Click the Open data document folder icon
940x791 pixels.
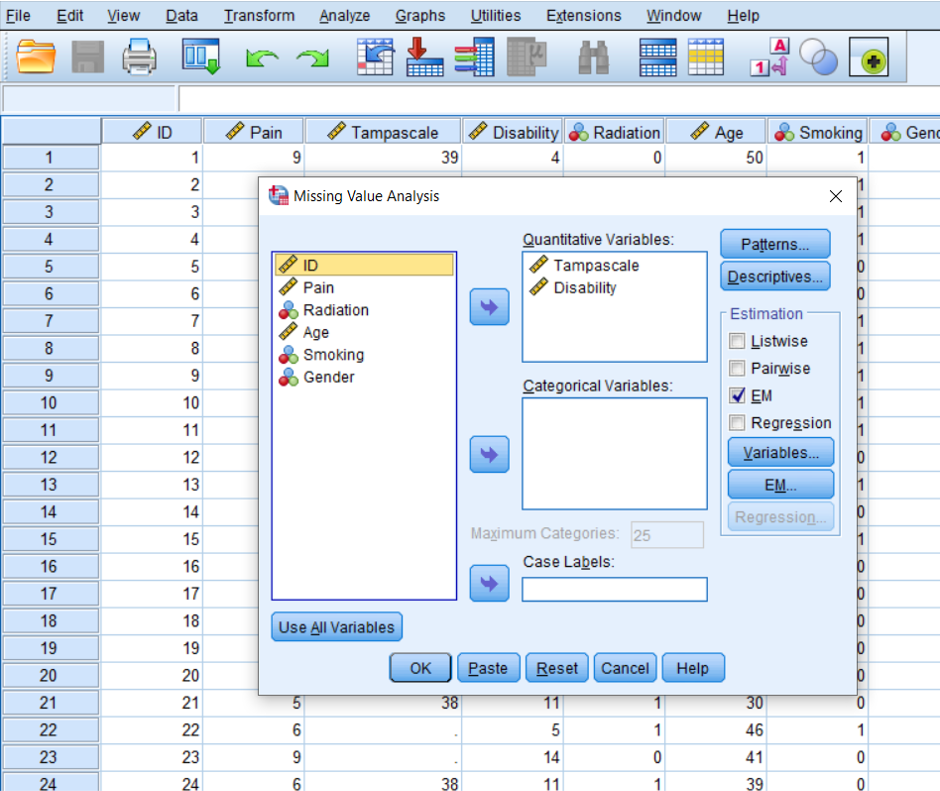point(36,59)
